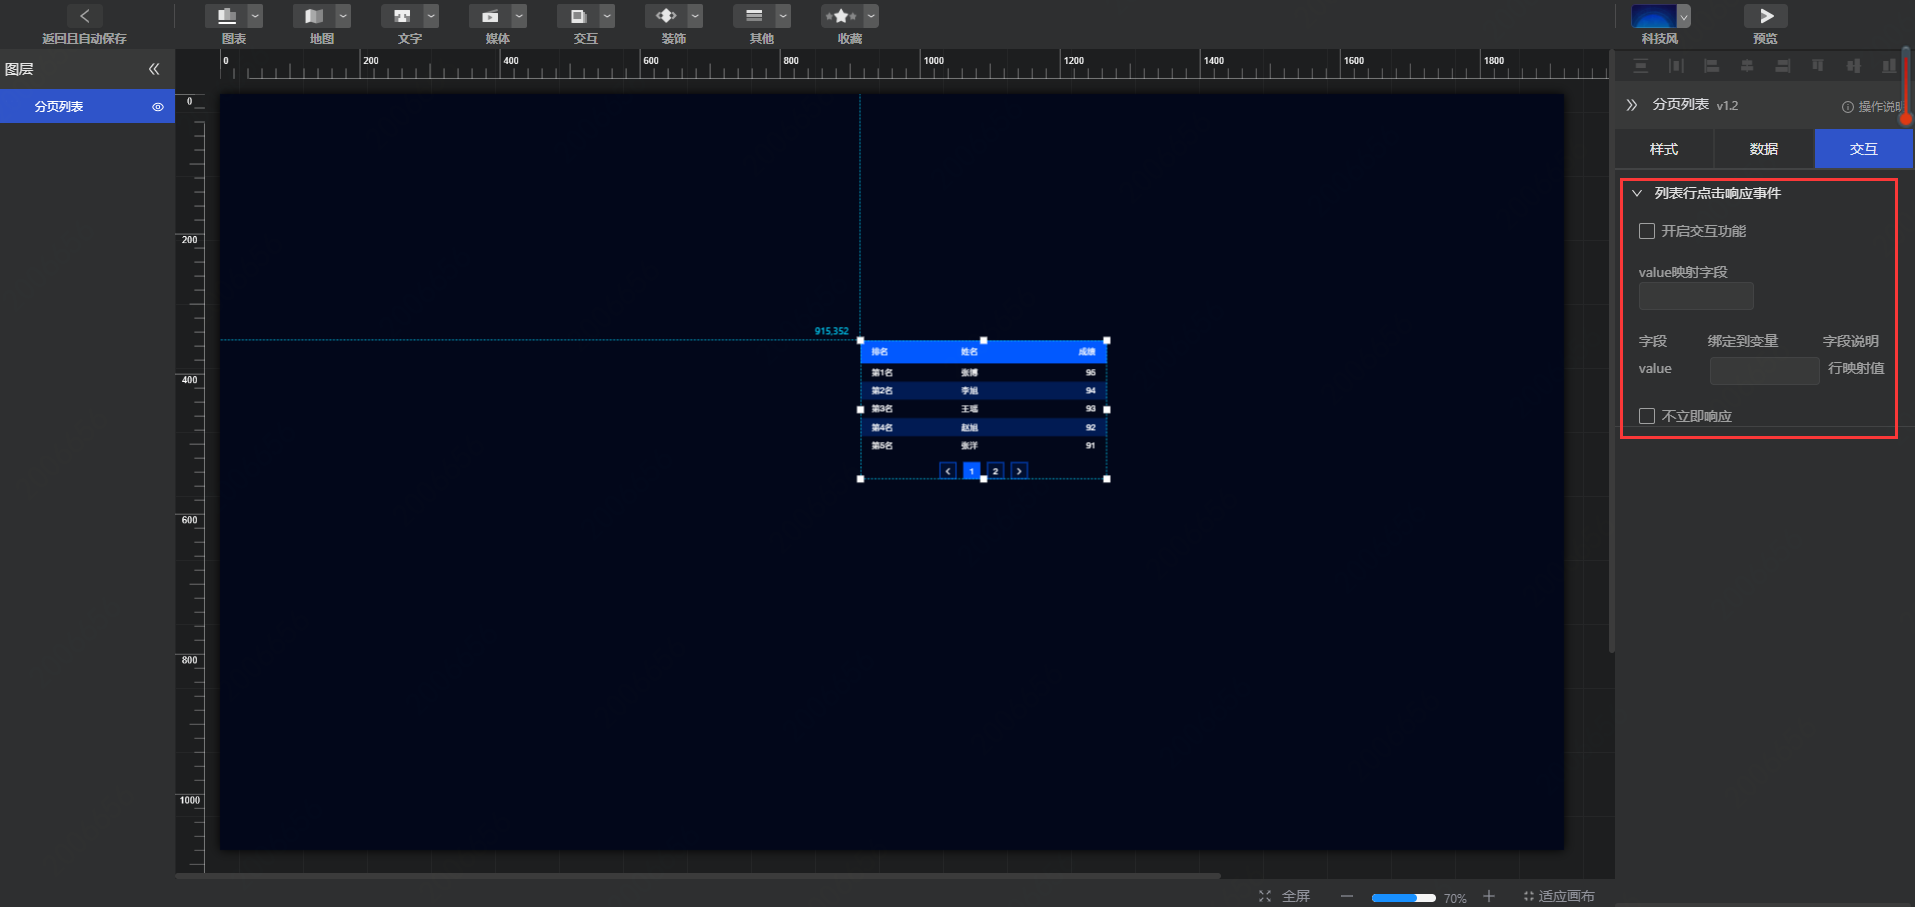Click the 成绩 column header in table
This screenshot has width=1915, height=907.
click(x=1087, y=352)
